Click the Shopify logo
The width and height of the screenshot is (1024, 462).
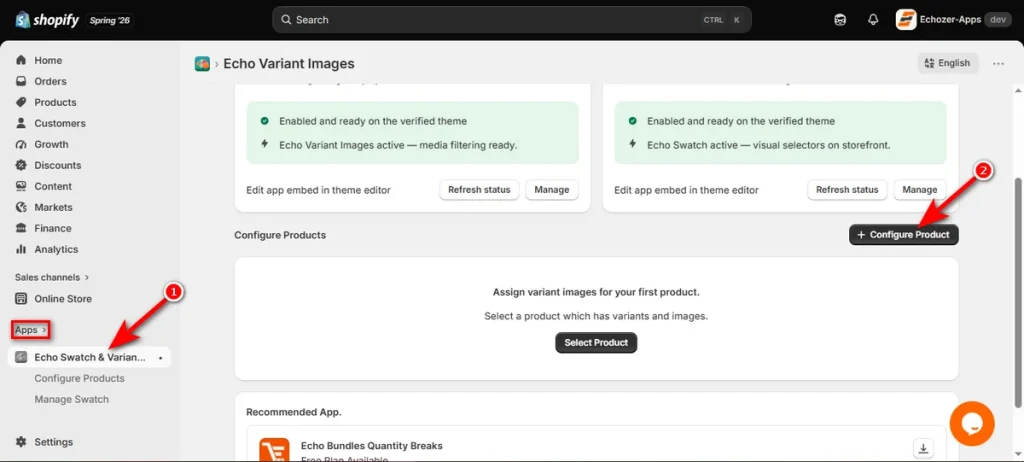click(46, 20)
